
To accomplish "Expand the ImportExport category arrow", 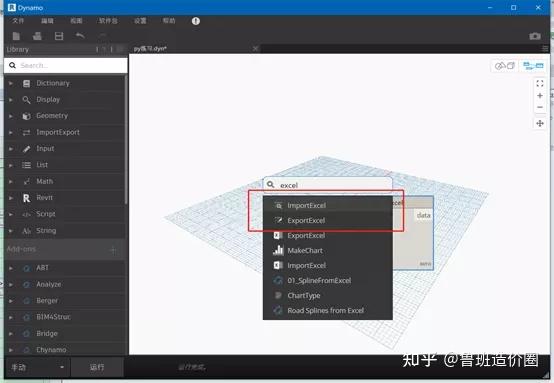I will (11, 132).
